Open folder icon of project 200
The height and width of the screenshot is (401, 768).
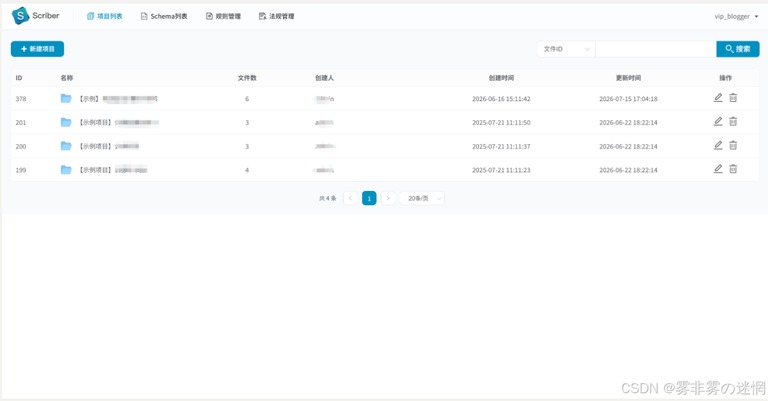pos(66,146)
